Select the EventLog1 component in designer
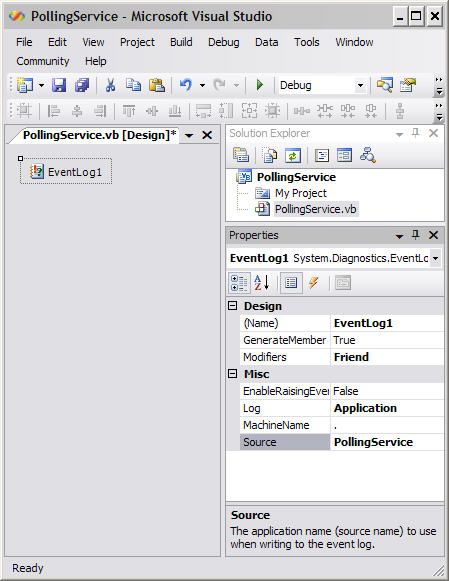The width and height of the screenshot is (449, 581). click(66, 172)
